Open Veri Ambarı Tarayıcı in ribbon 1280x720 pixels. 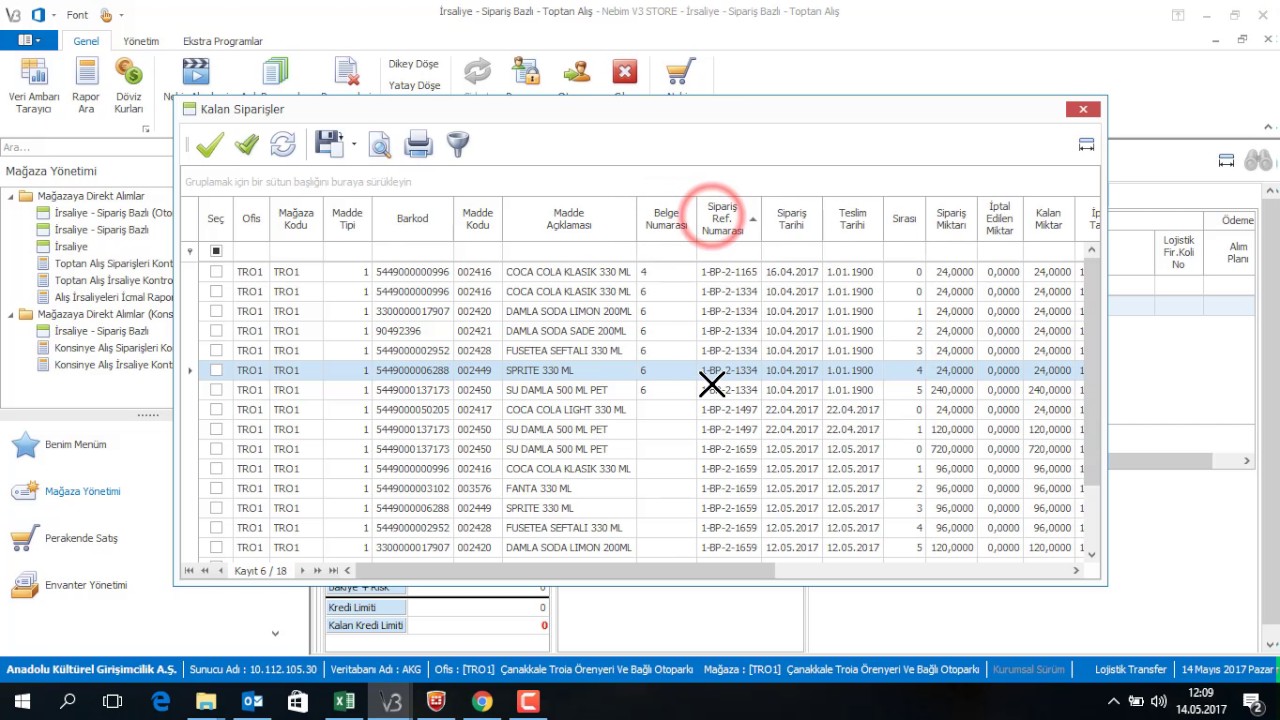34,85
